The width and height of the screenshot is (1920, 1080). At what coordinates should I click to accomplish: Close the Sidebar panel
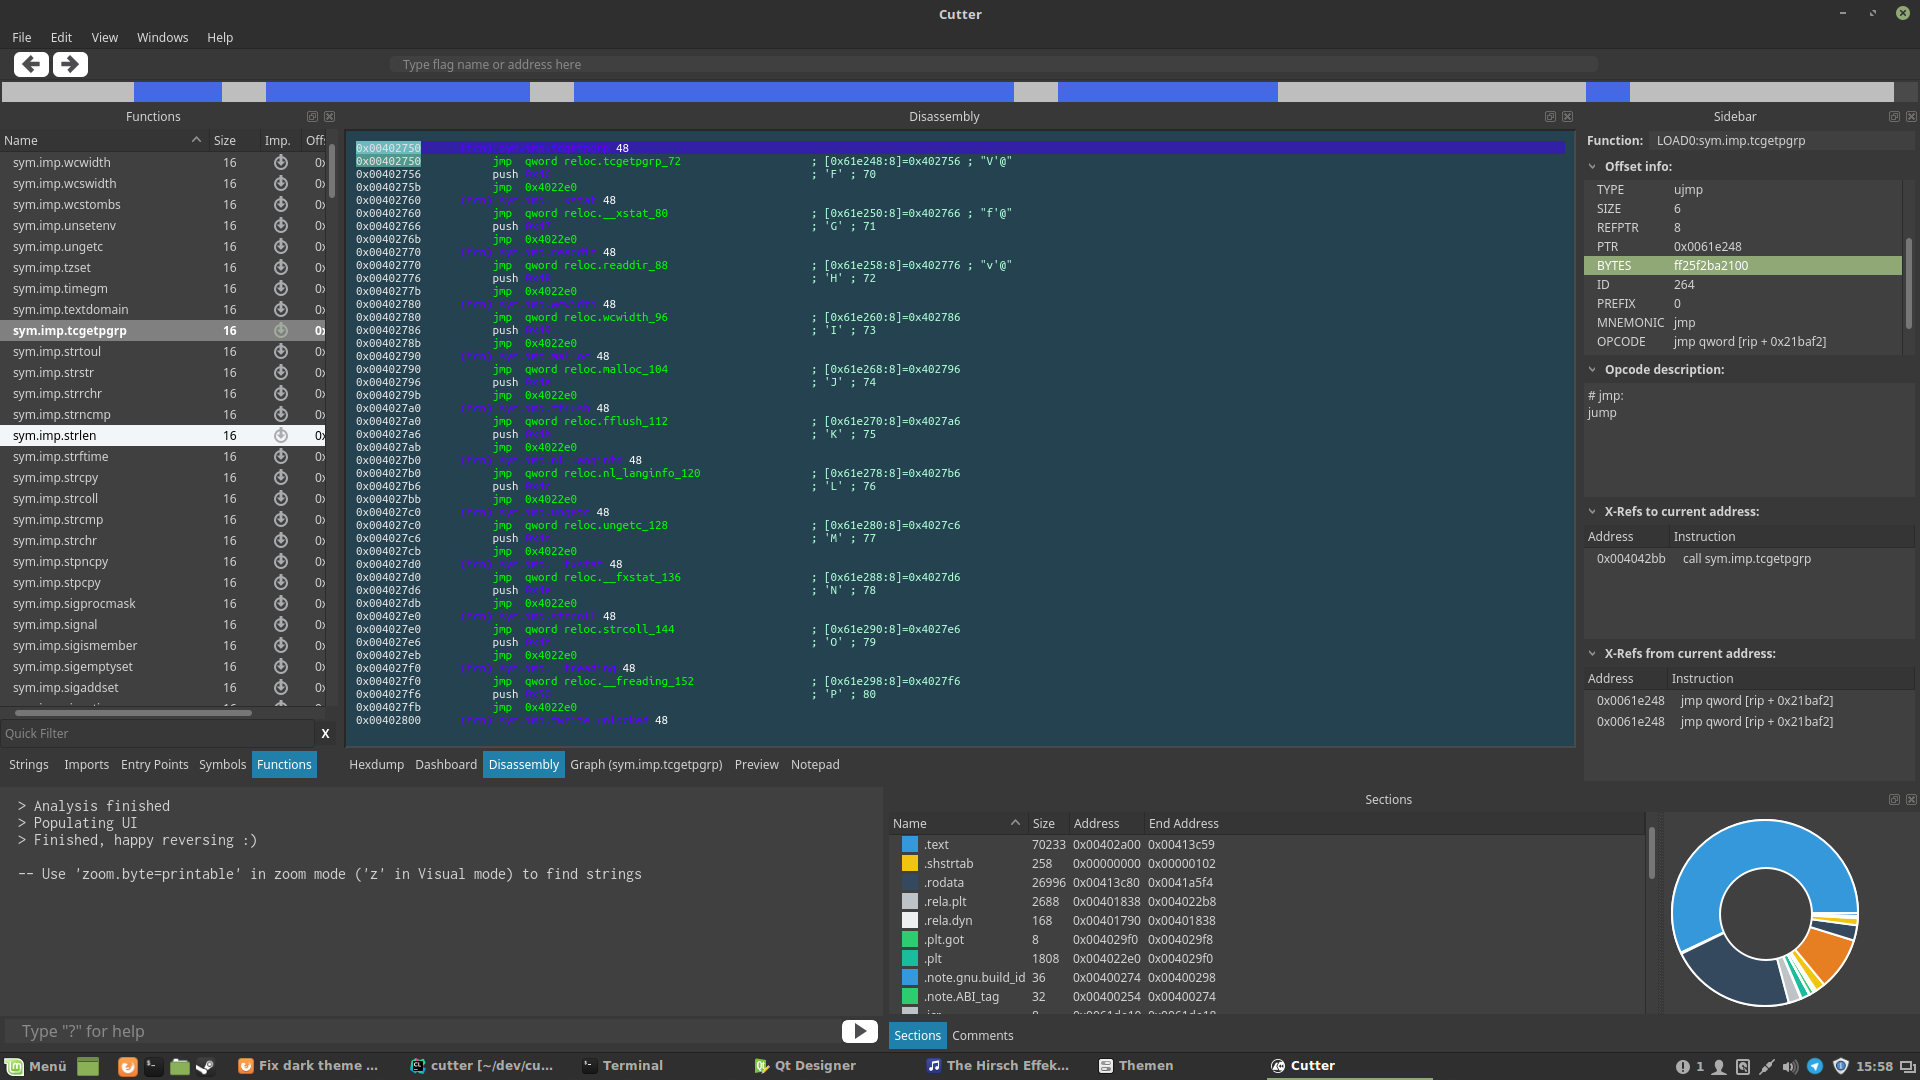(1911, 117)
